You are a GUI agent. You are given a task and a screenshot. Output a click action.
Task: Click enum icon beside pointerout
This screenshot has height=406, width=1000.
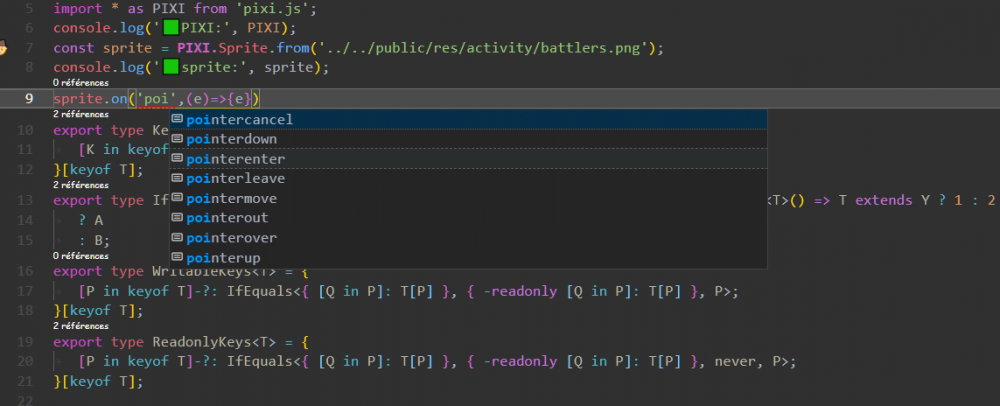(177, 218)
